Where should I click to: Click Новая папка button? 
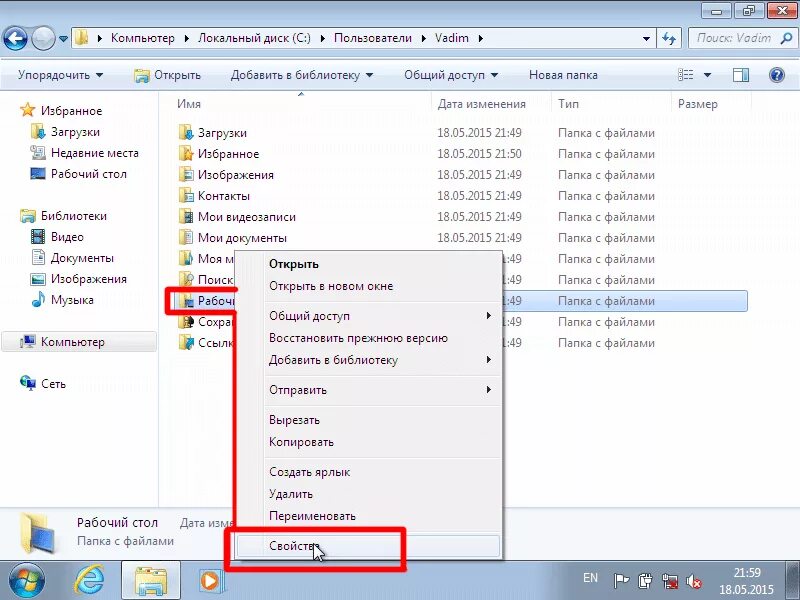[x=563, y=75]
